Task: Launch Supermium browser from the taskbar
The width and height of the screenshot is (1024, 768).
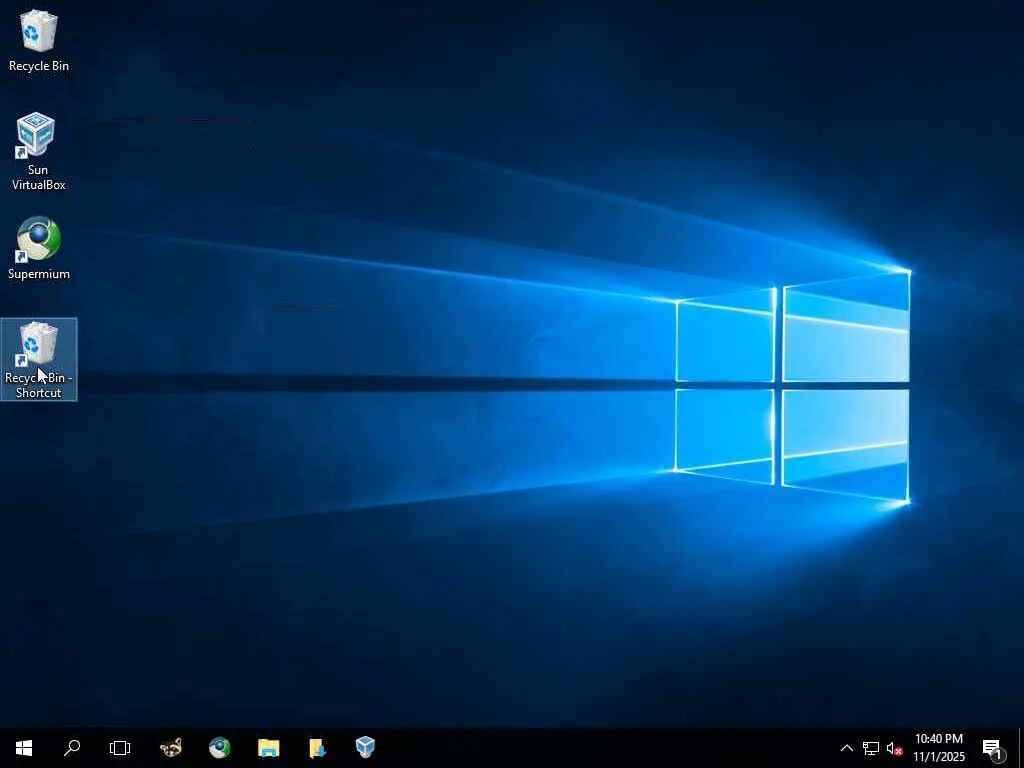Action: tap(219, 748)
